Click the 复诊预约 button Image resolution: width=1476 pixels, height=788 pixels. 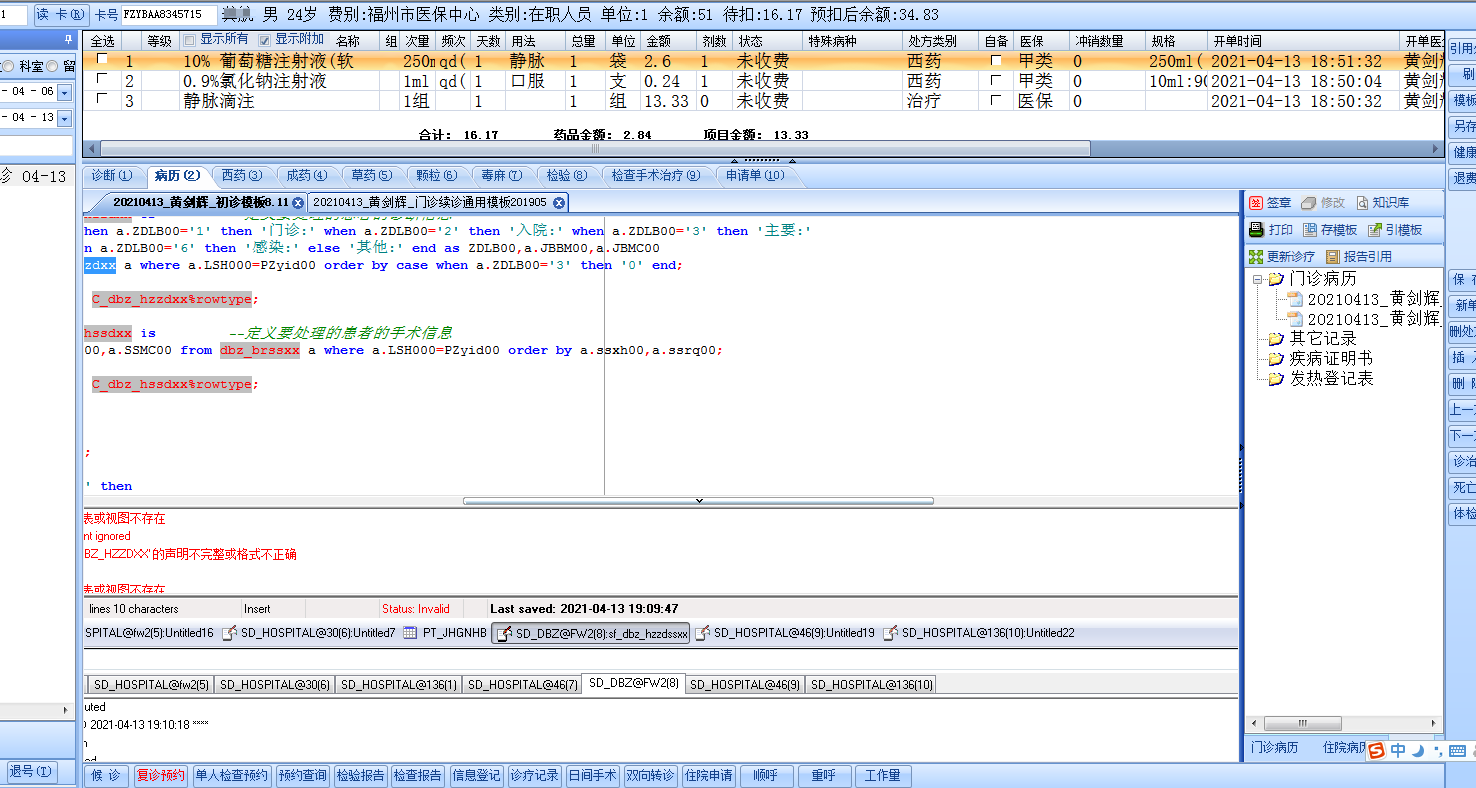pyautogui.click(x=160, y=776)
